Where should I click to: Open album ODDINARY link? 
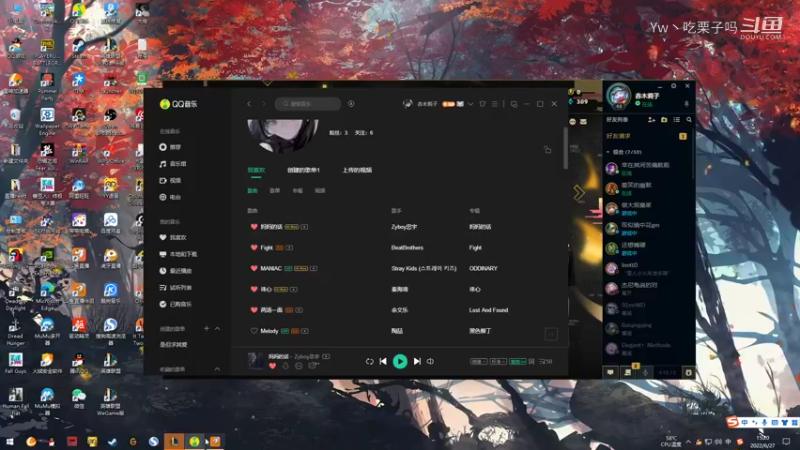click(x=483, y=268)
